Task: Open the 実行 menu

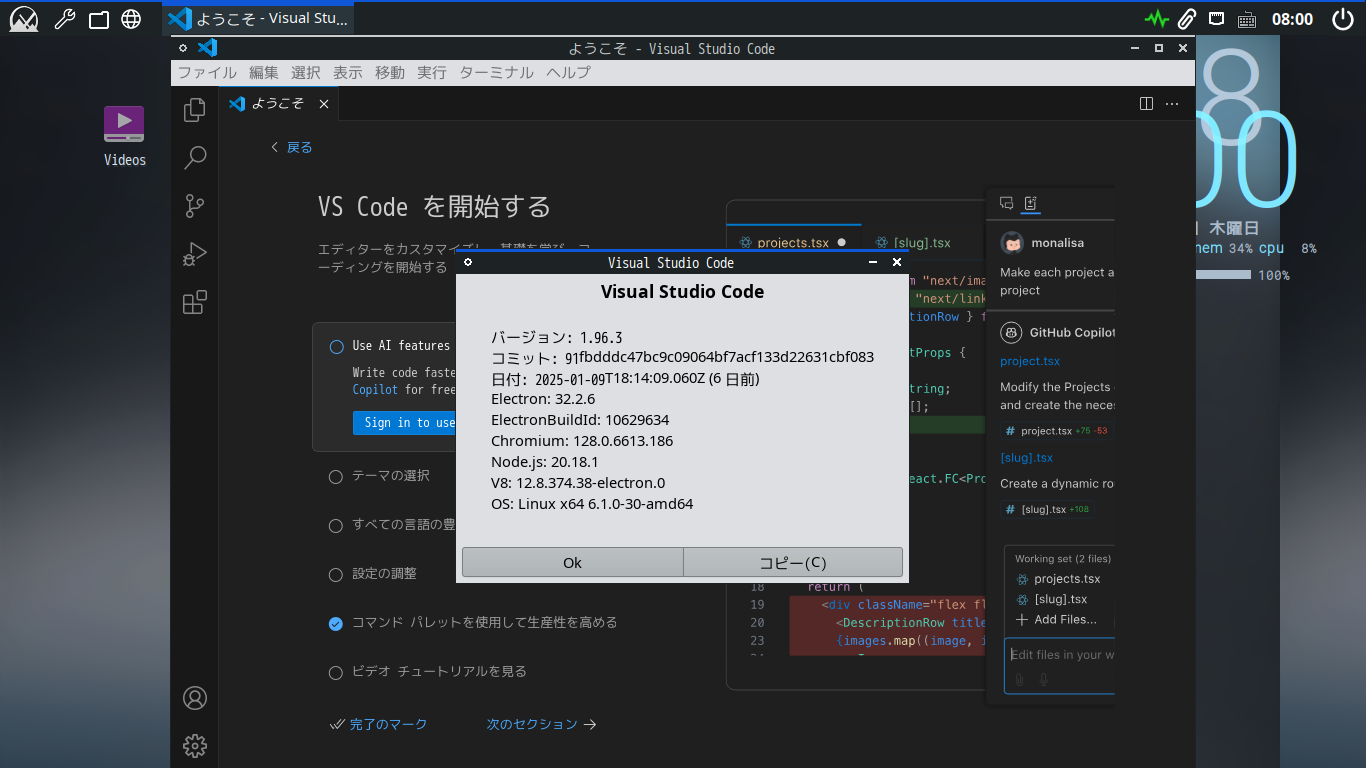Action: (x=432, y=73)
